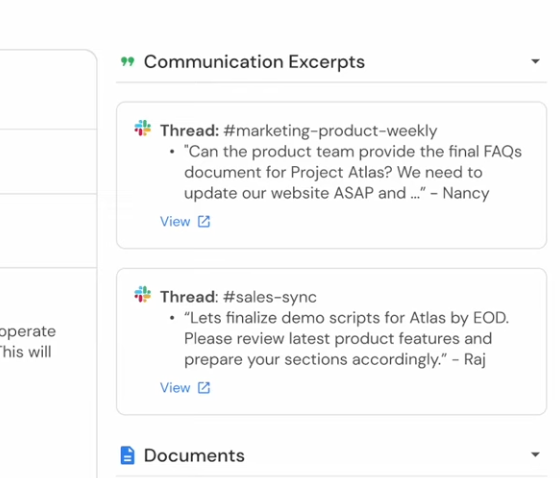Click Slack logo beside #sales-sync thread

142,294
